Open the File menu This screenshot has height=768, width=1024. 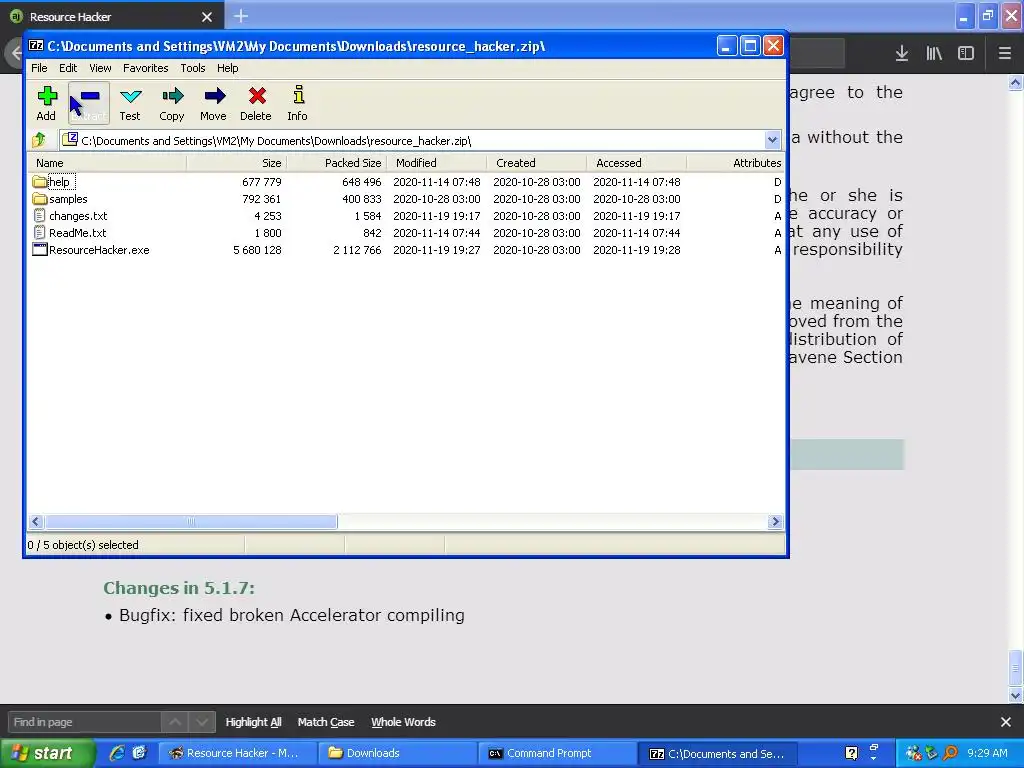coord(39,68)
